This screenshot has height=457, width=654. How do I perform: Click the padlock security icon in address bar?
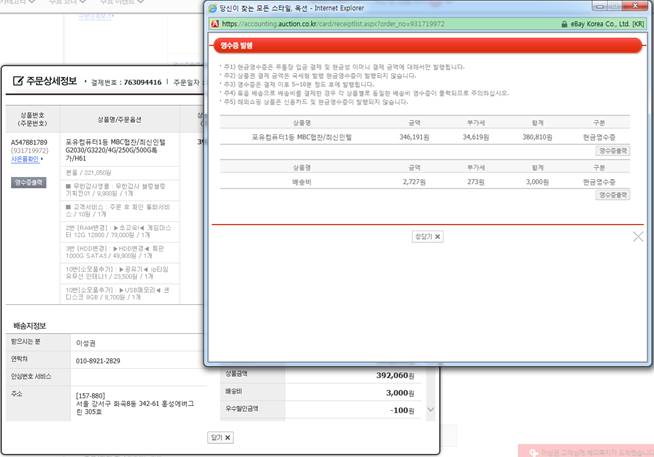click(x=564, y=24)
